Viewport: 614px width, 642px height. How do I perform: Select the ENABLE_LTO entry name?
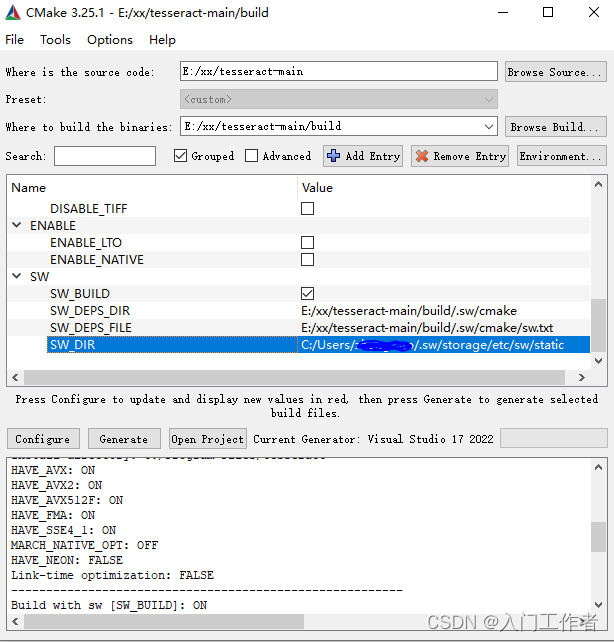click(86, 243)
